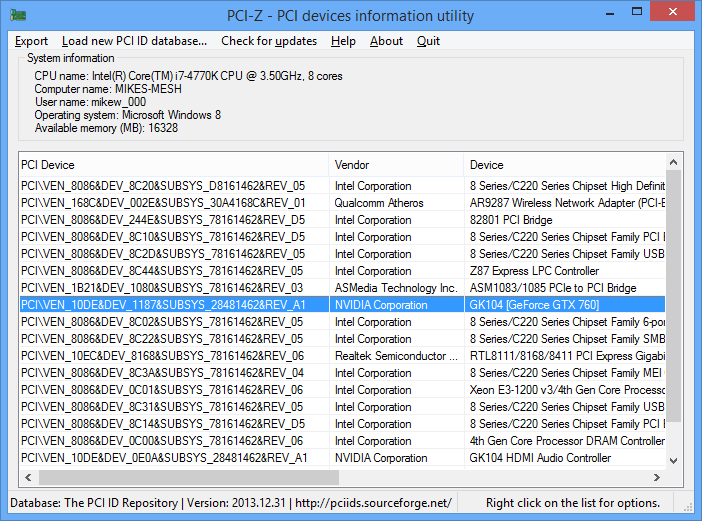The width and height of the screenshot is (702, 521).
Task: Minimize the PCI-Z window
Action: click(610, 13)
